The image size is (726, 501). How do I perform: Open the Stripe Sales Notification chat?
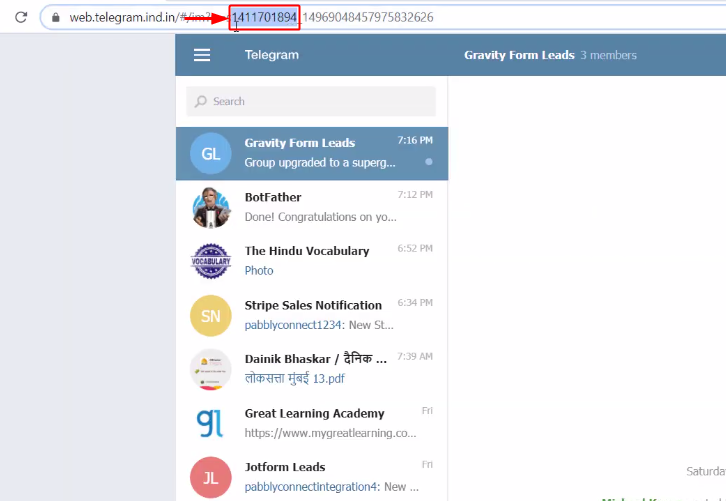[312, 316]
